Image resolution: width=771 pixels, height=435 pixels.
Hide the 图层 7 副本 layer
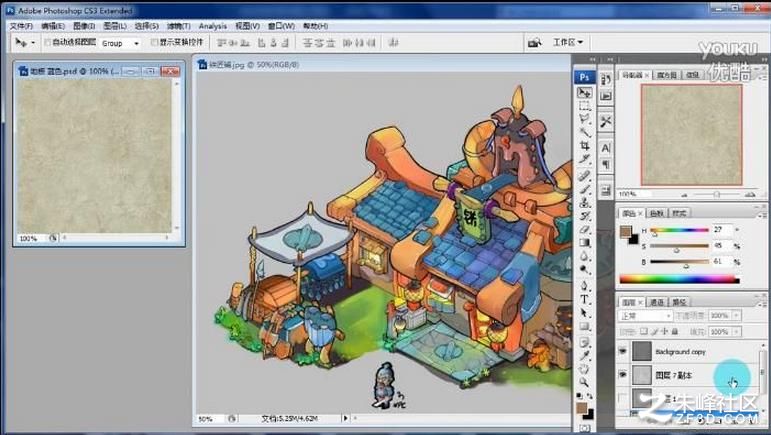tap(623, 375)
